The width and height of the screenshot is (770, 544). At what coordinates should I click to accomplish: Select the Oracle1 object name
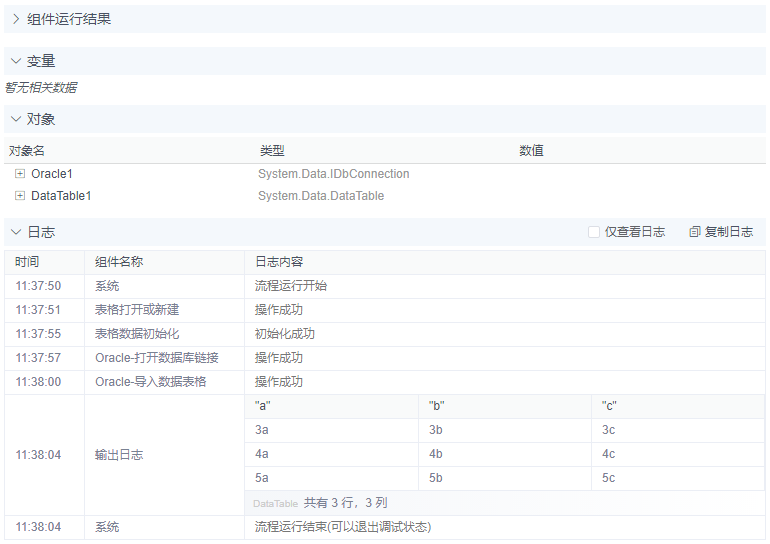click(x=52, y=174)
